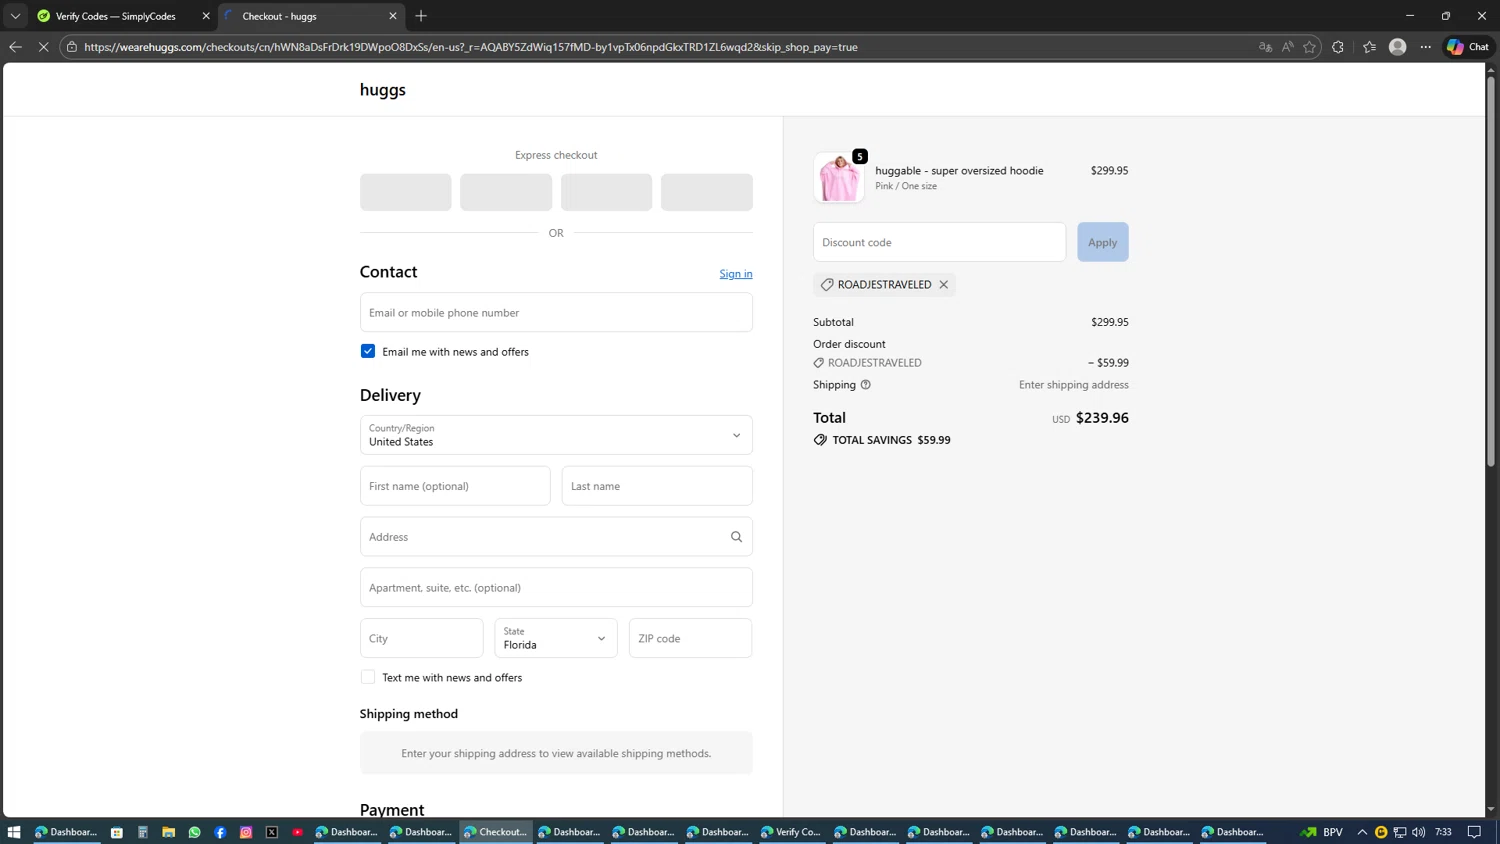Click the pink hoodie product thumbnail
1500x844 pixels.
coord(839,178)
